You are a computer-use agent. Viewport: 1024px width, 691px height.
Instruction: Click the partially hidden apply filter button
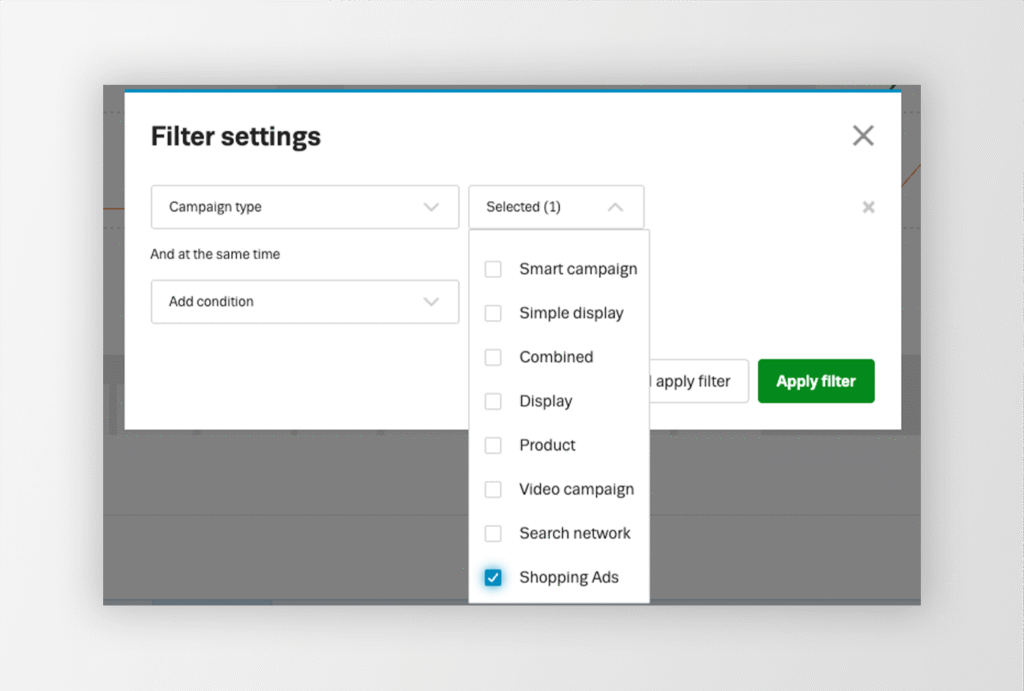click(699, 381)
